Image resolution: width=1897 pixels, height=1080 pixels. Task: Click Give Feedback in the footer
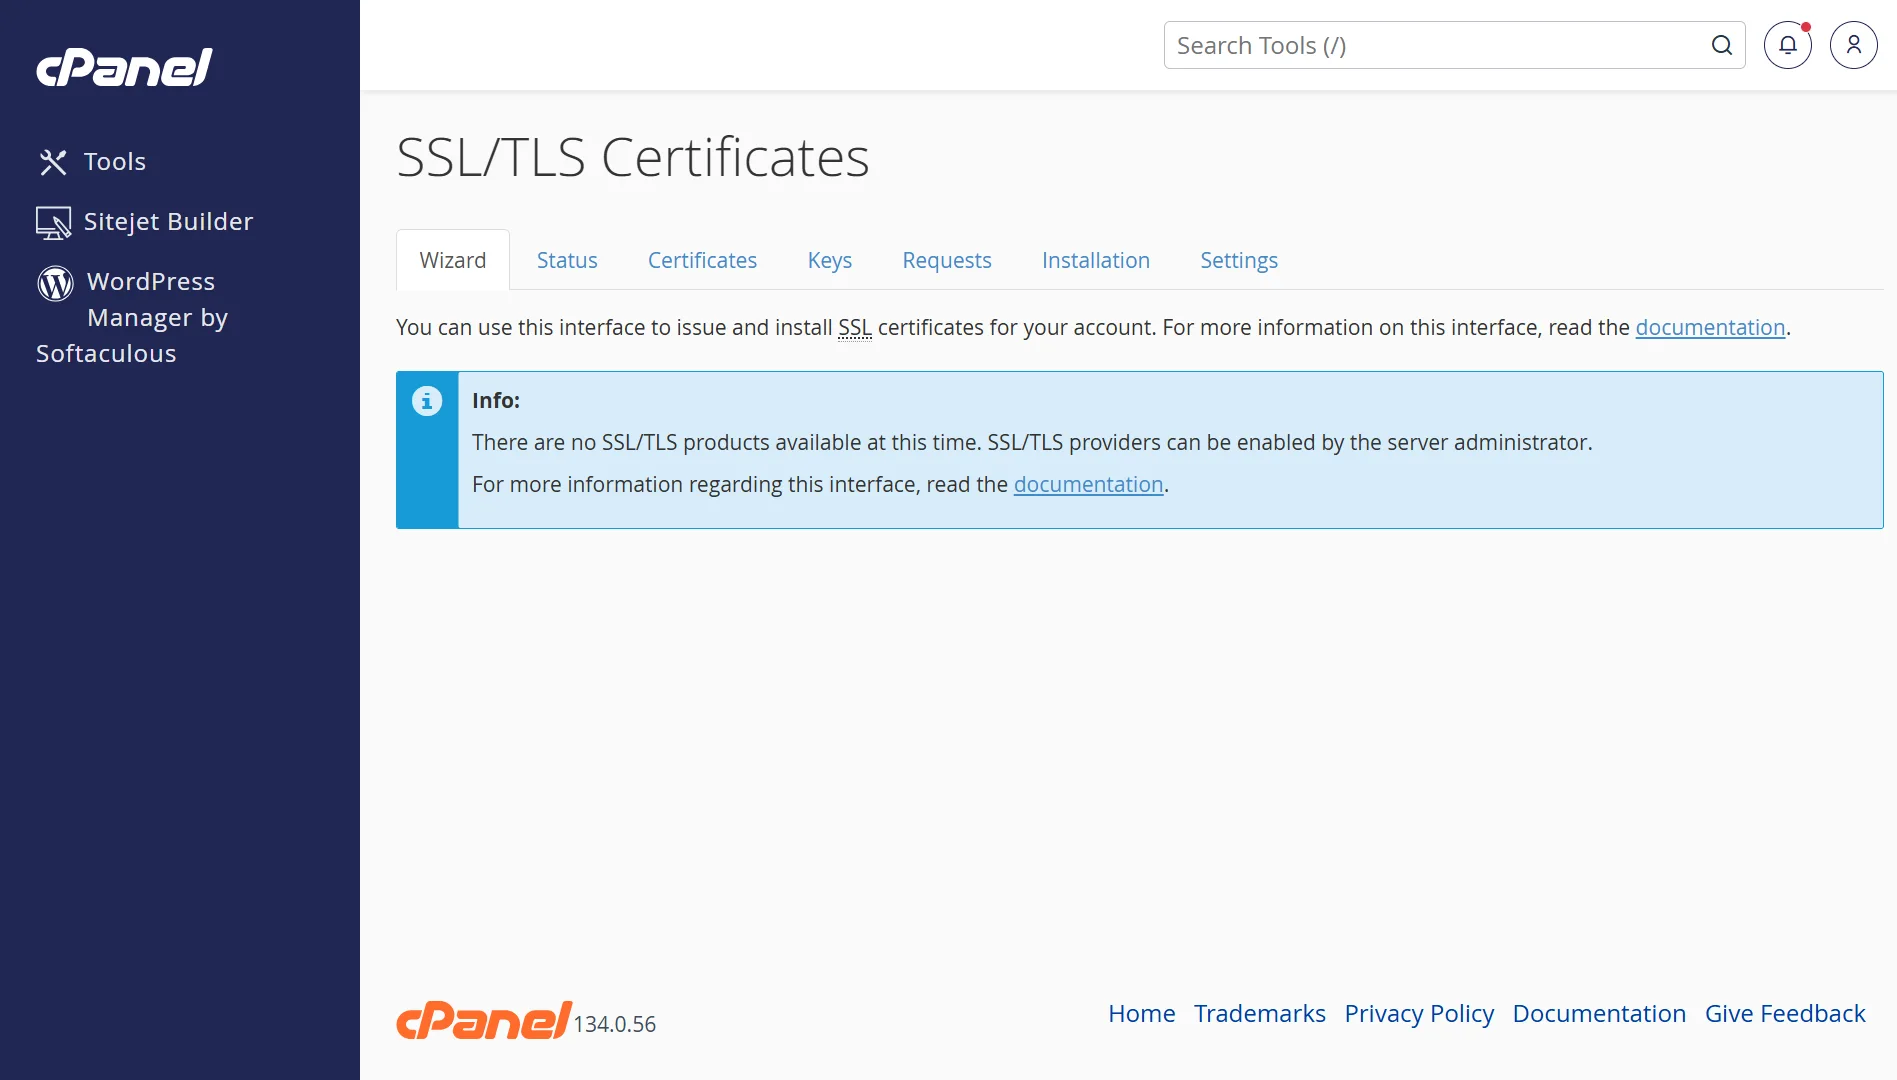pyautogui.click(x=1785, y=1013)
